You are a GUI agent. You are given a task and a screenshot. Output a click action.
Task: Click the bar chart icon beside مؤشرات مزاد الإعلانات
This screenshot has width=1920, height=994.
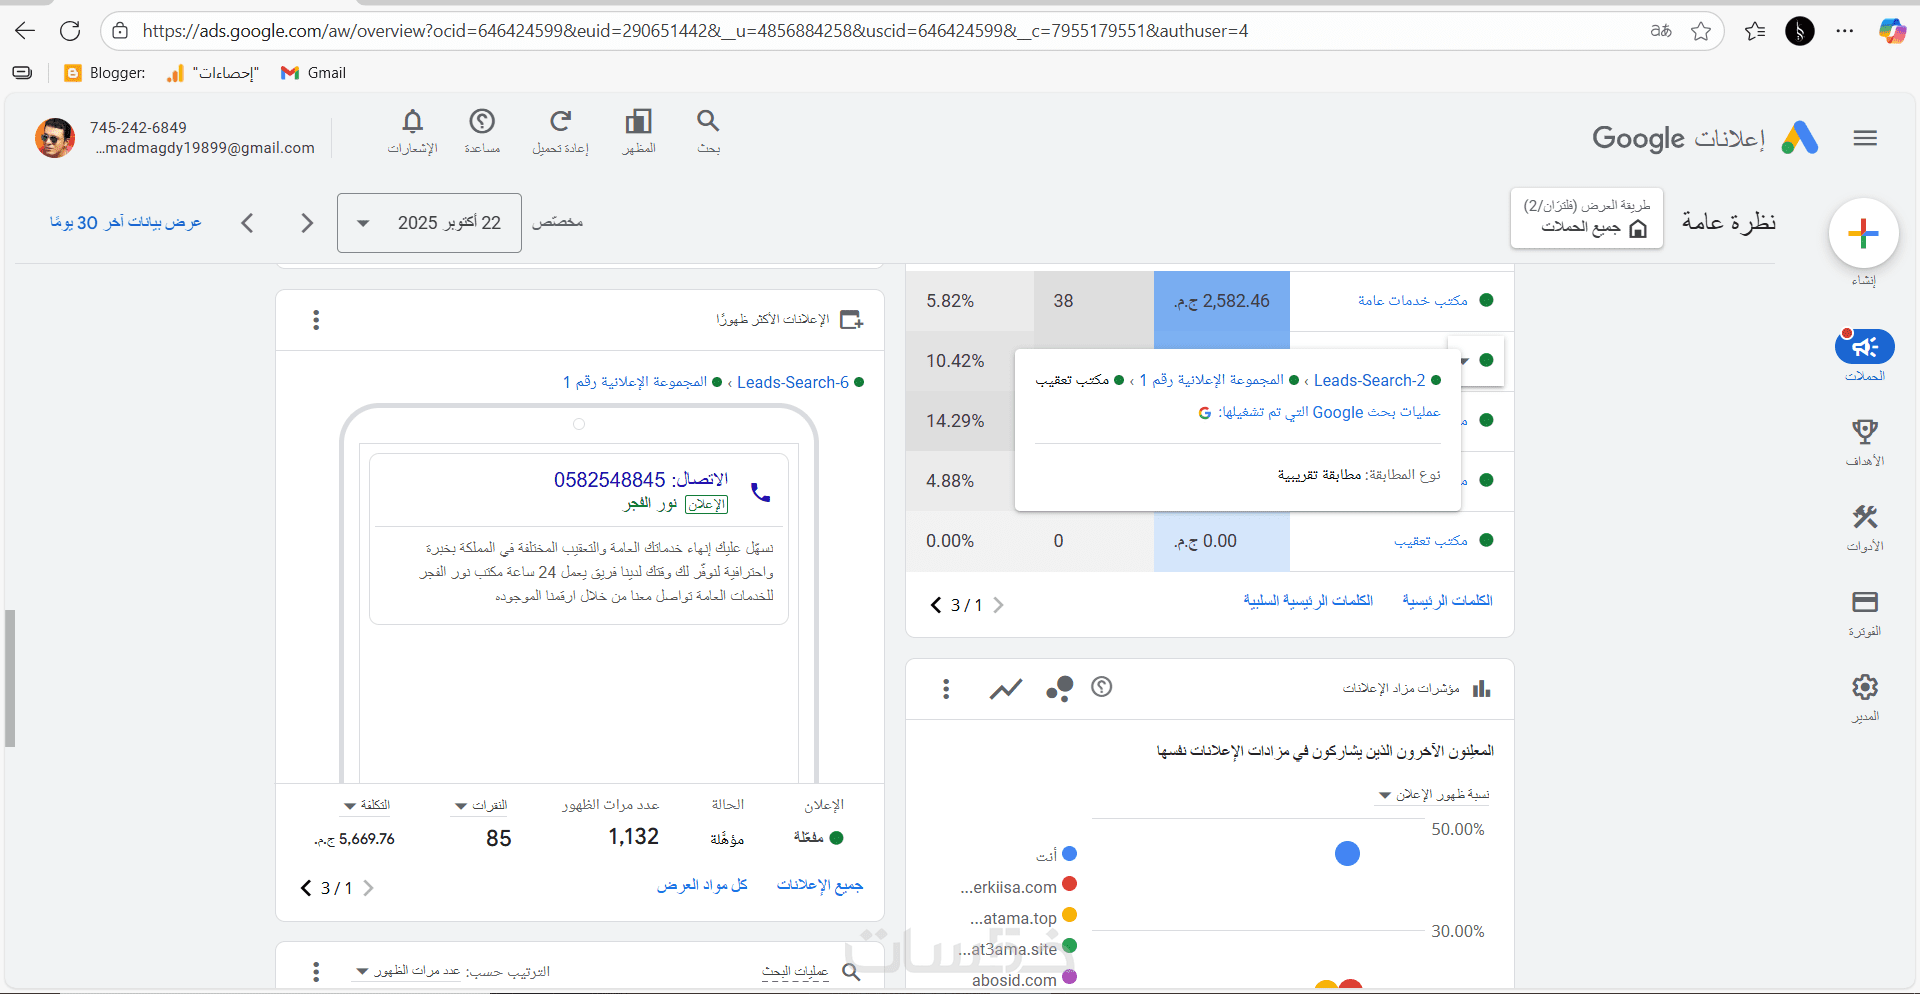[x=1481, y=688]
